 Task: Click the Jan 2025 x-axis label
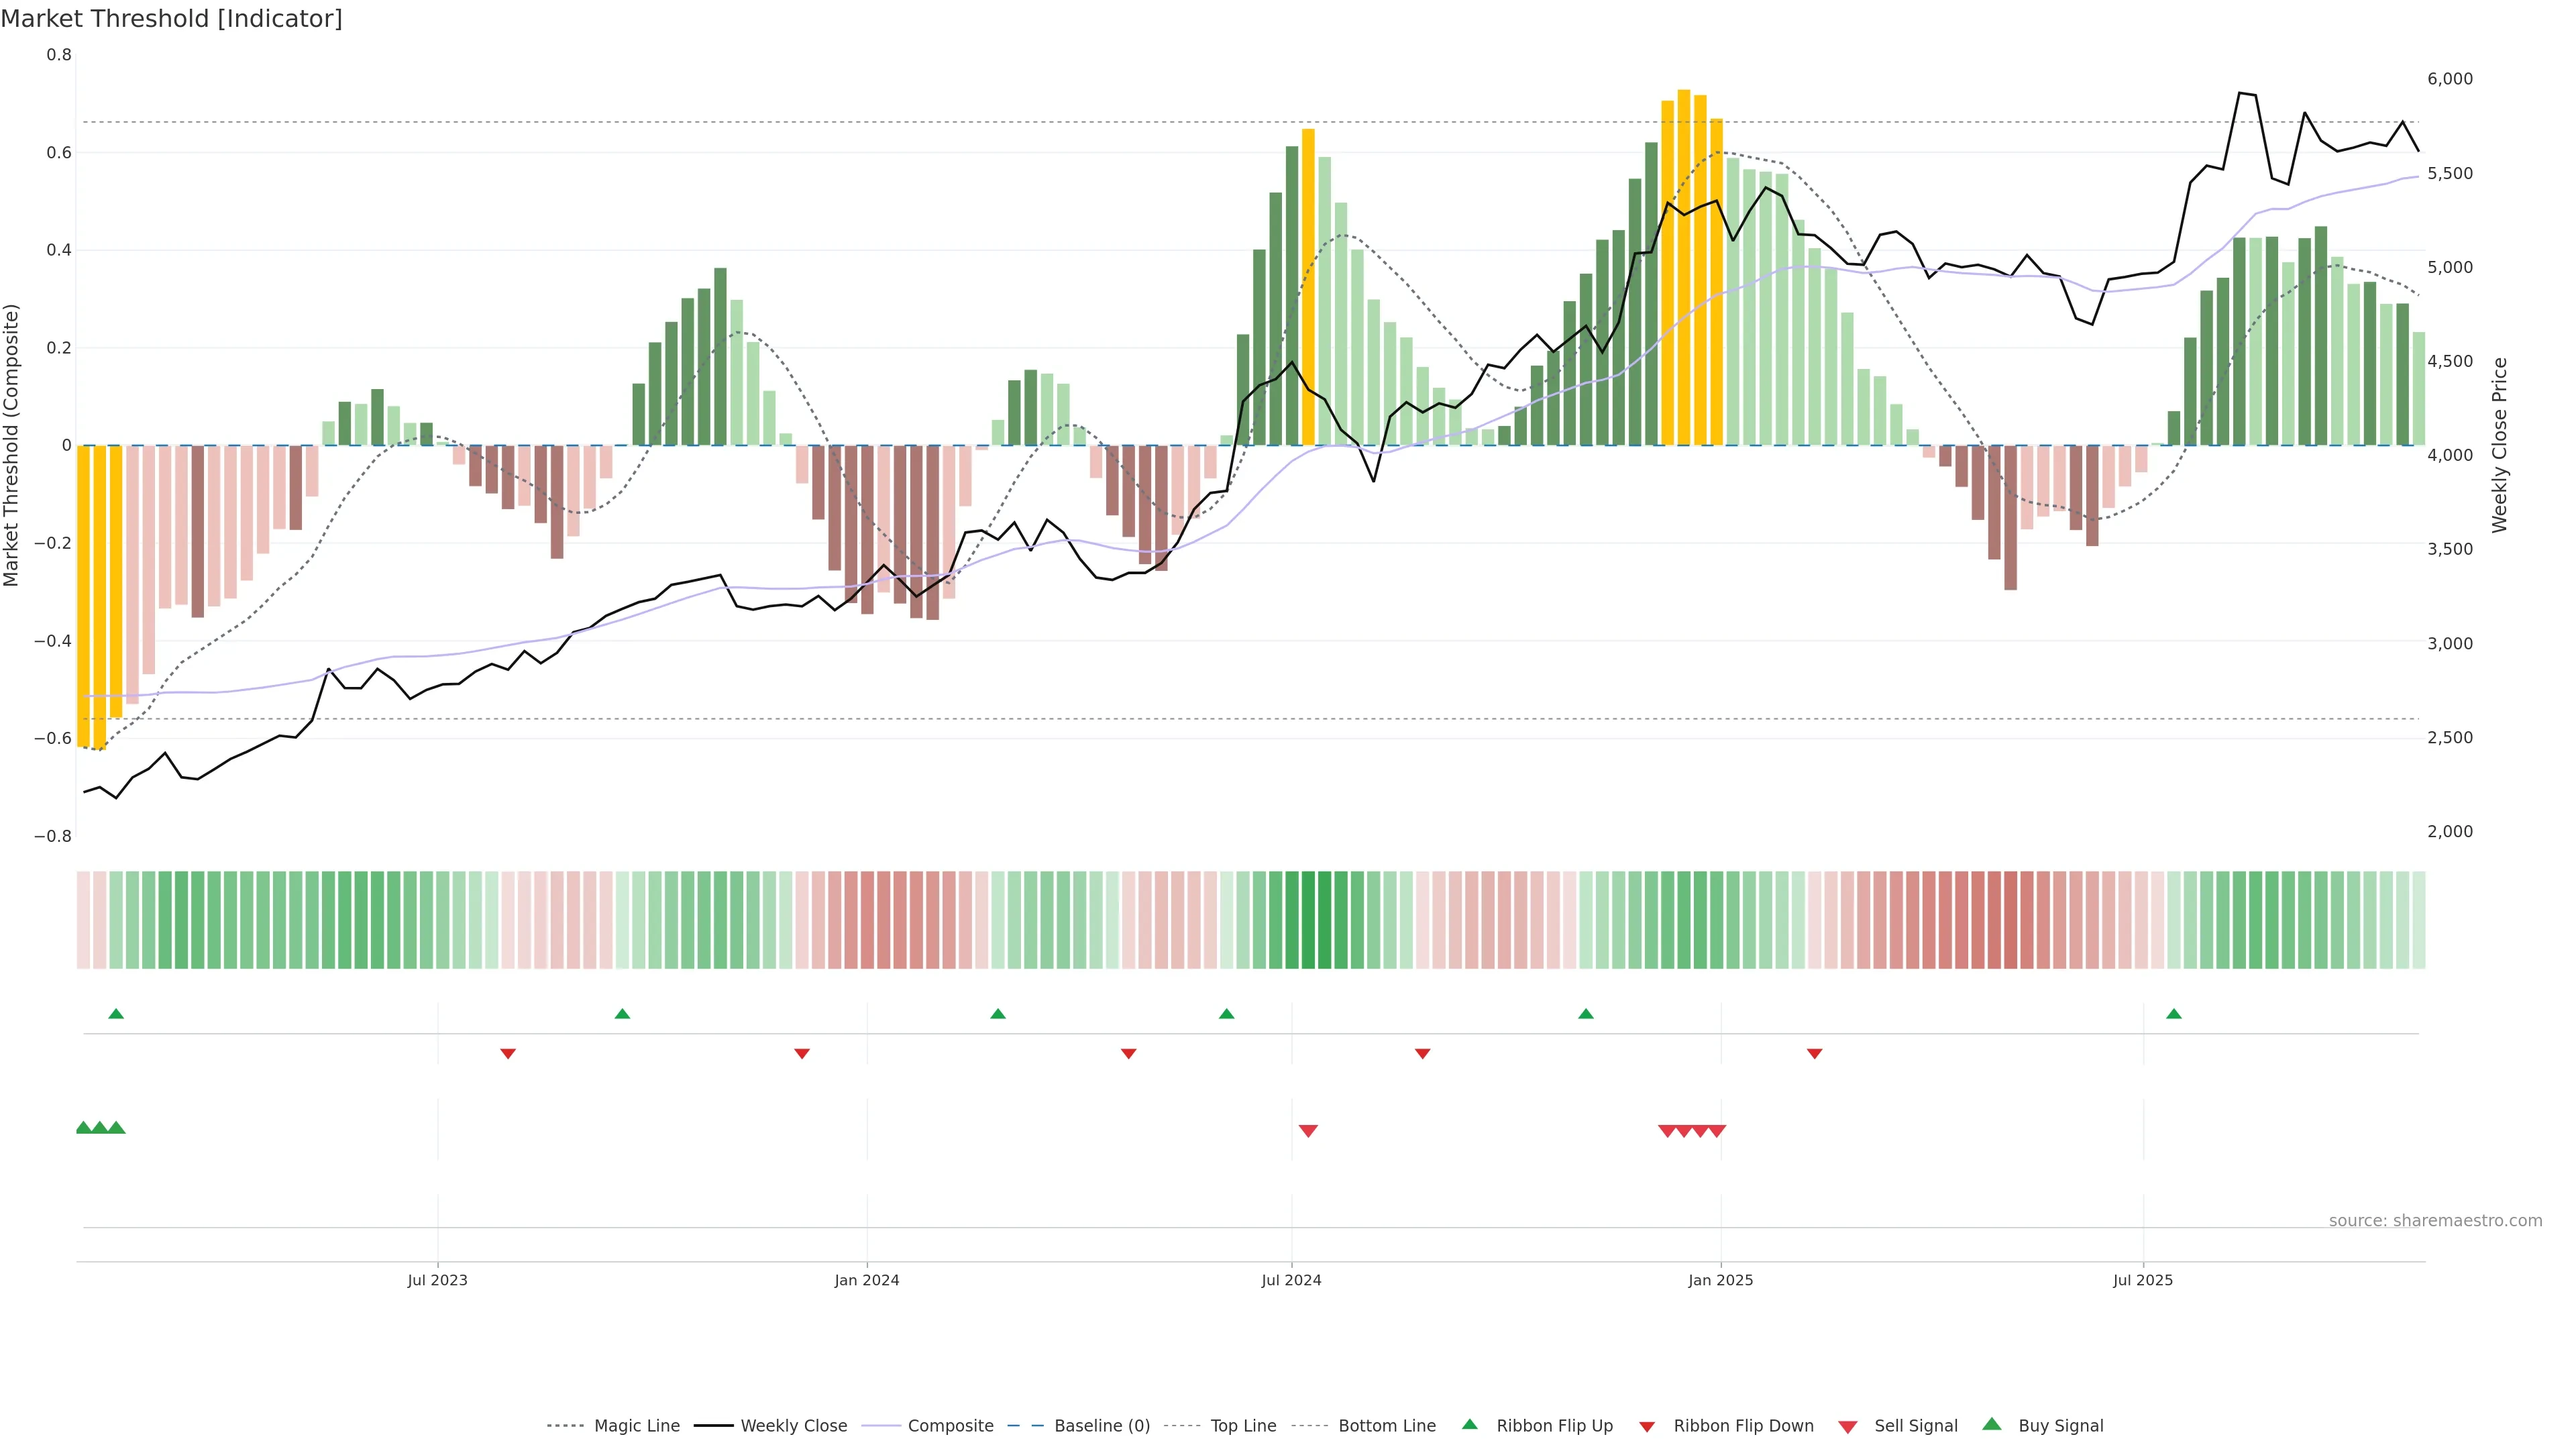(x=1720, y=1280)
